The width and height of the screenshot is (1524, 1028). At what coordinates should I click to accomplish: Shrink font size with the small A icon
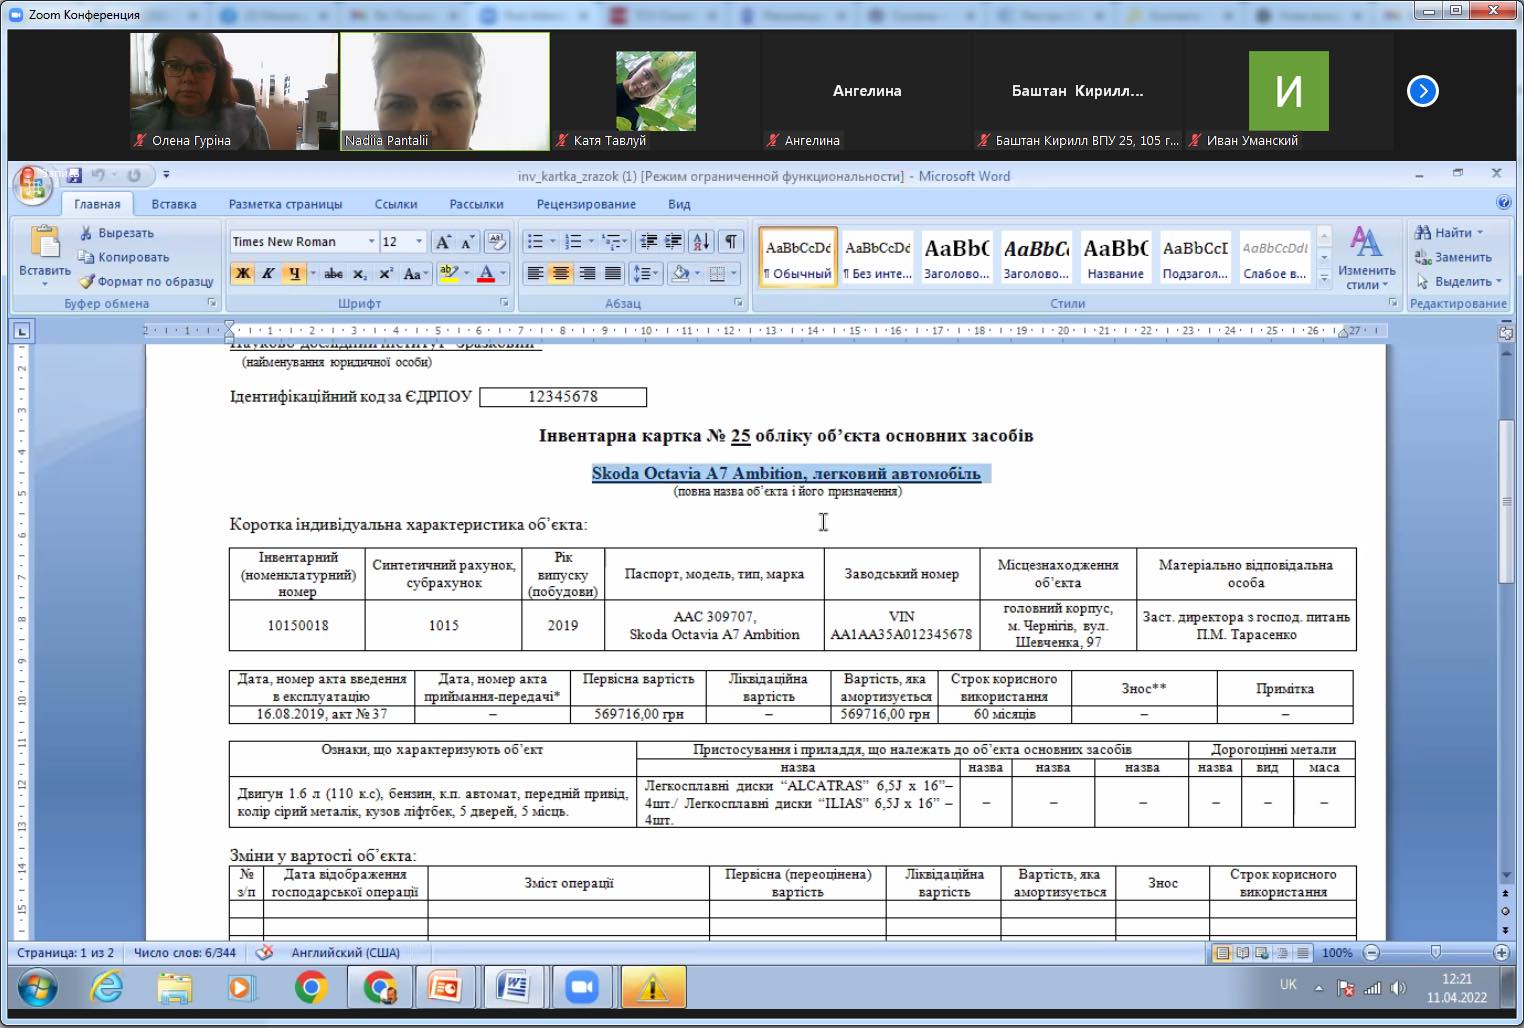467,242
